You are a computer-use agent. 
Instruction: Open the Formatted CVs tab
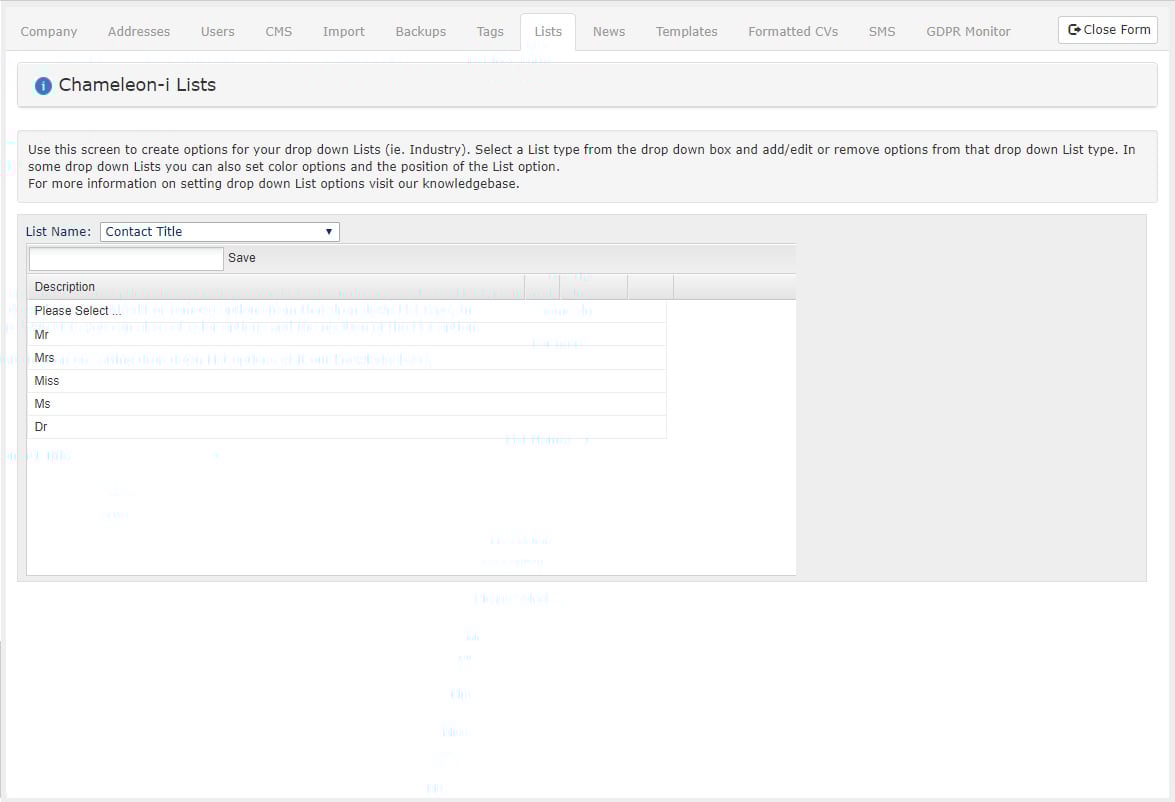tap(792, 31)
